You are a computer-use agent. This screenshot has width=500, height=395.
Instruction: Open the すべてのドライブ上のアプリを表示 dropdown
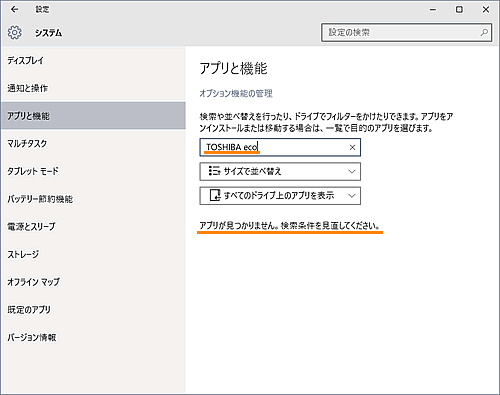point(280,196)
